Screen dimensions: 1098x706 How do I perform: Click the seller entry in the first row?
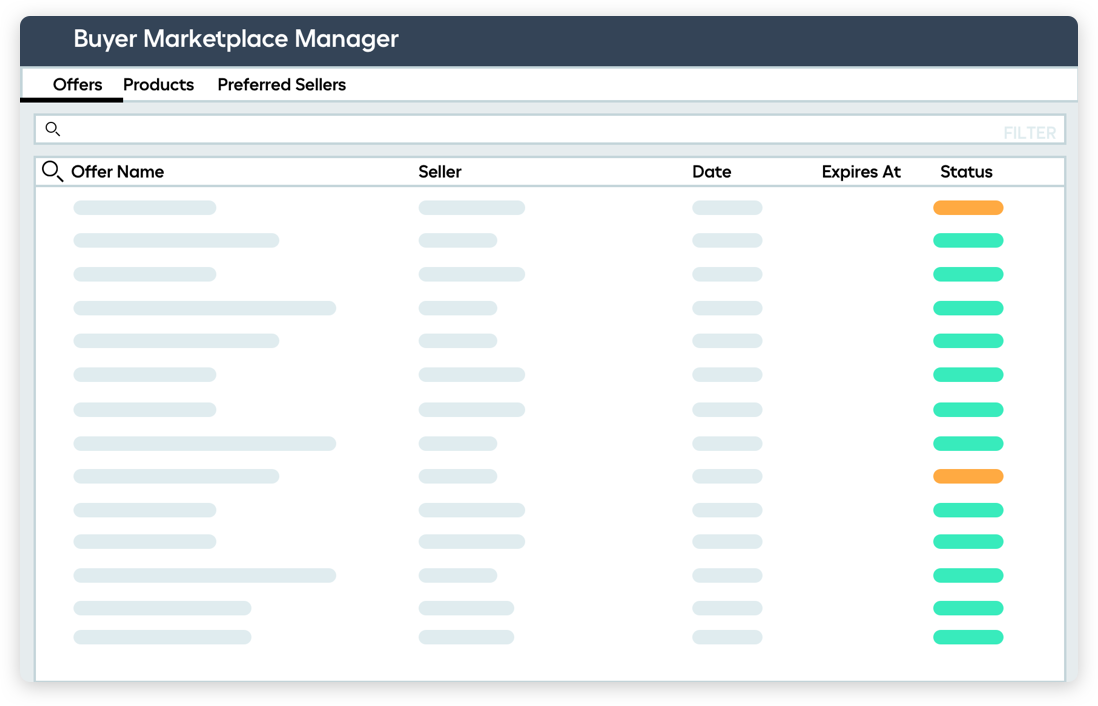[x=471, y=208]
